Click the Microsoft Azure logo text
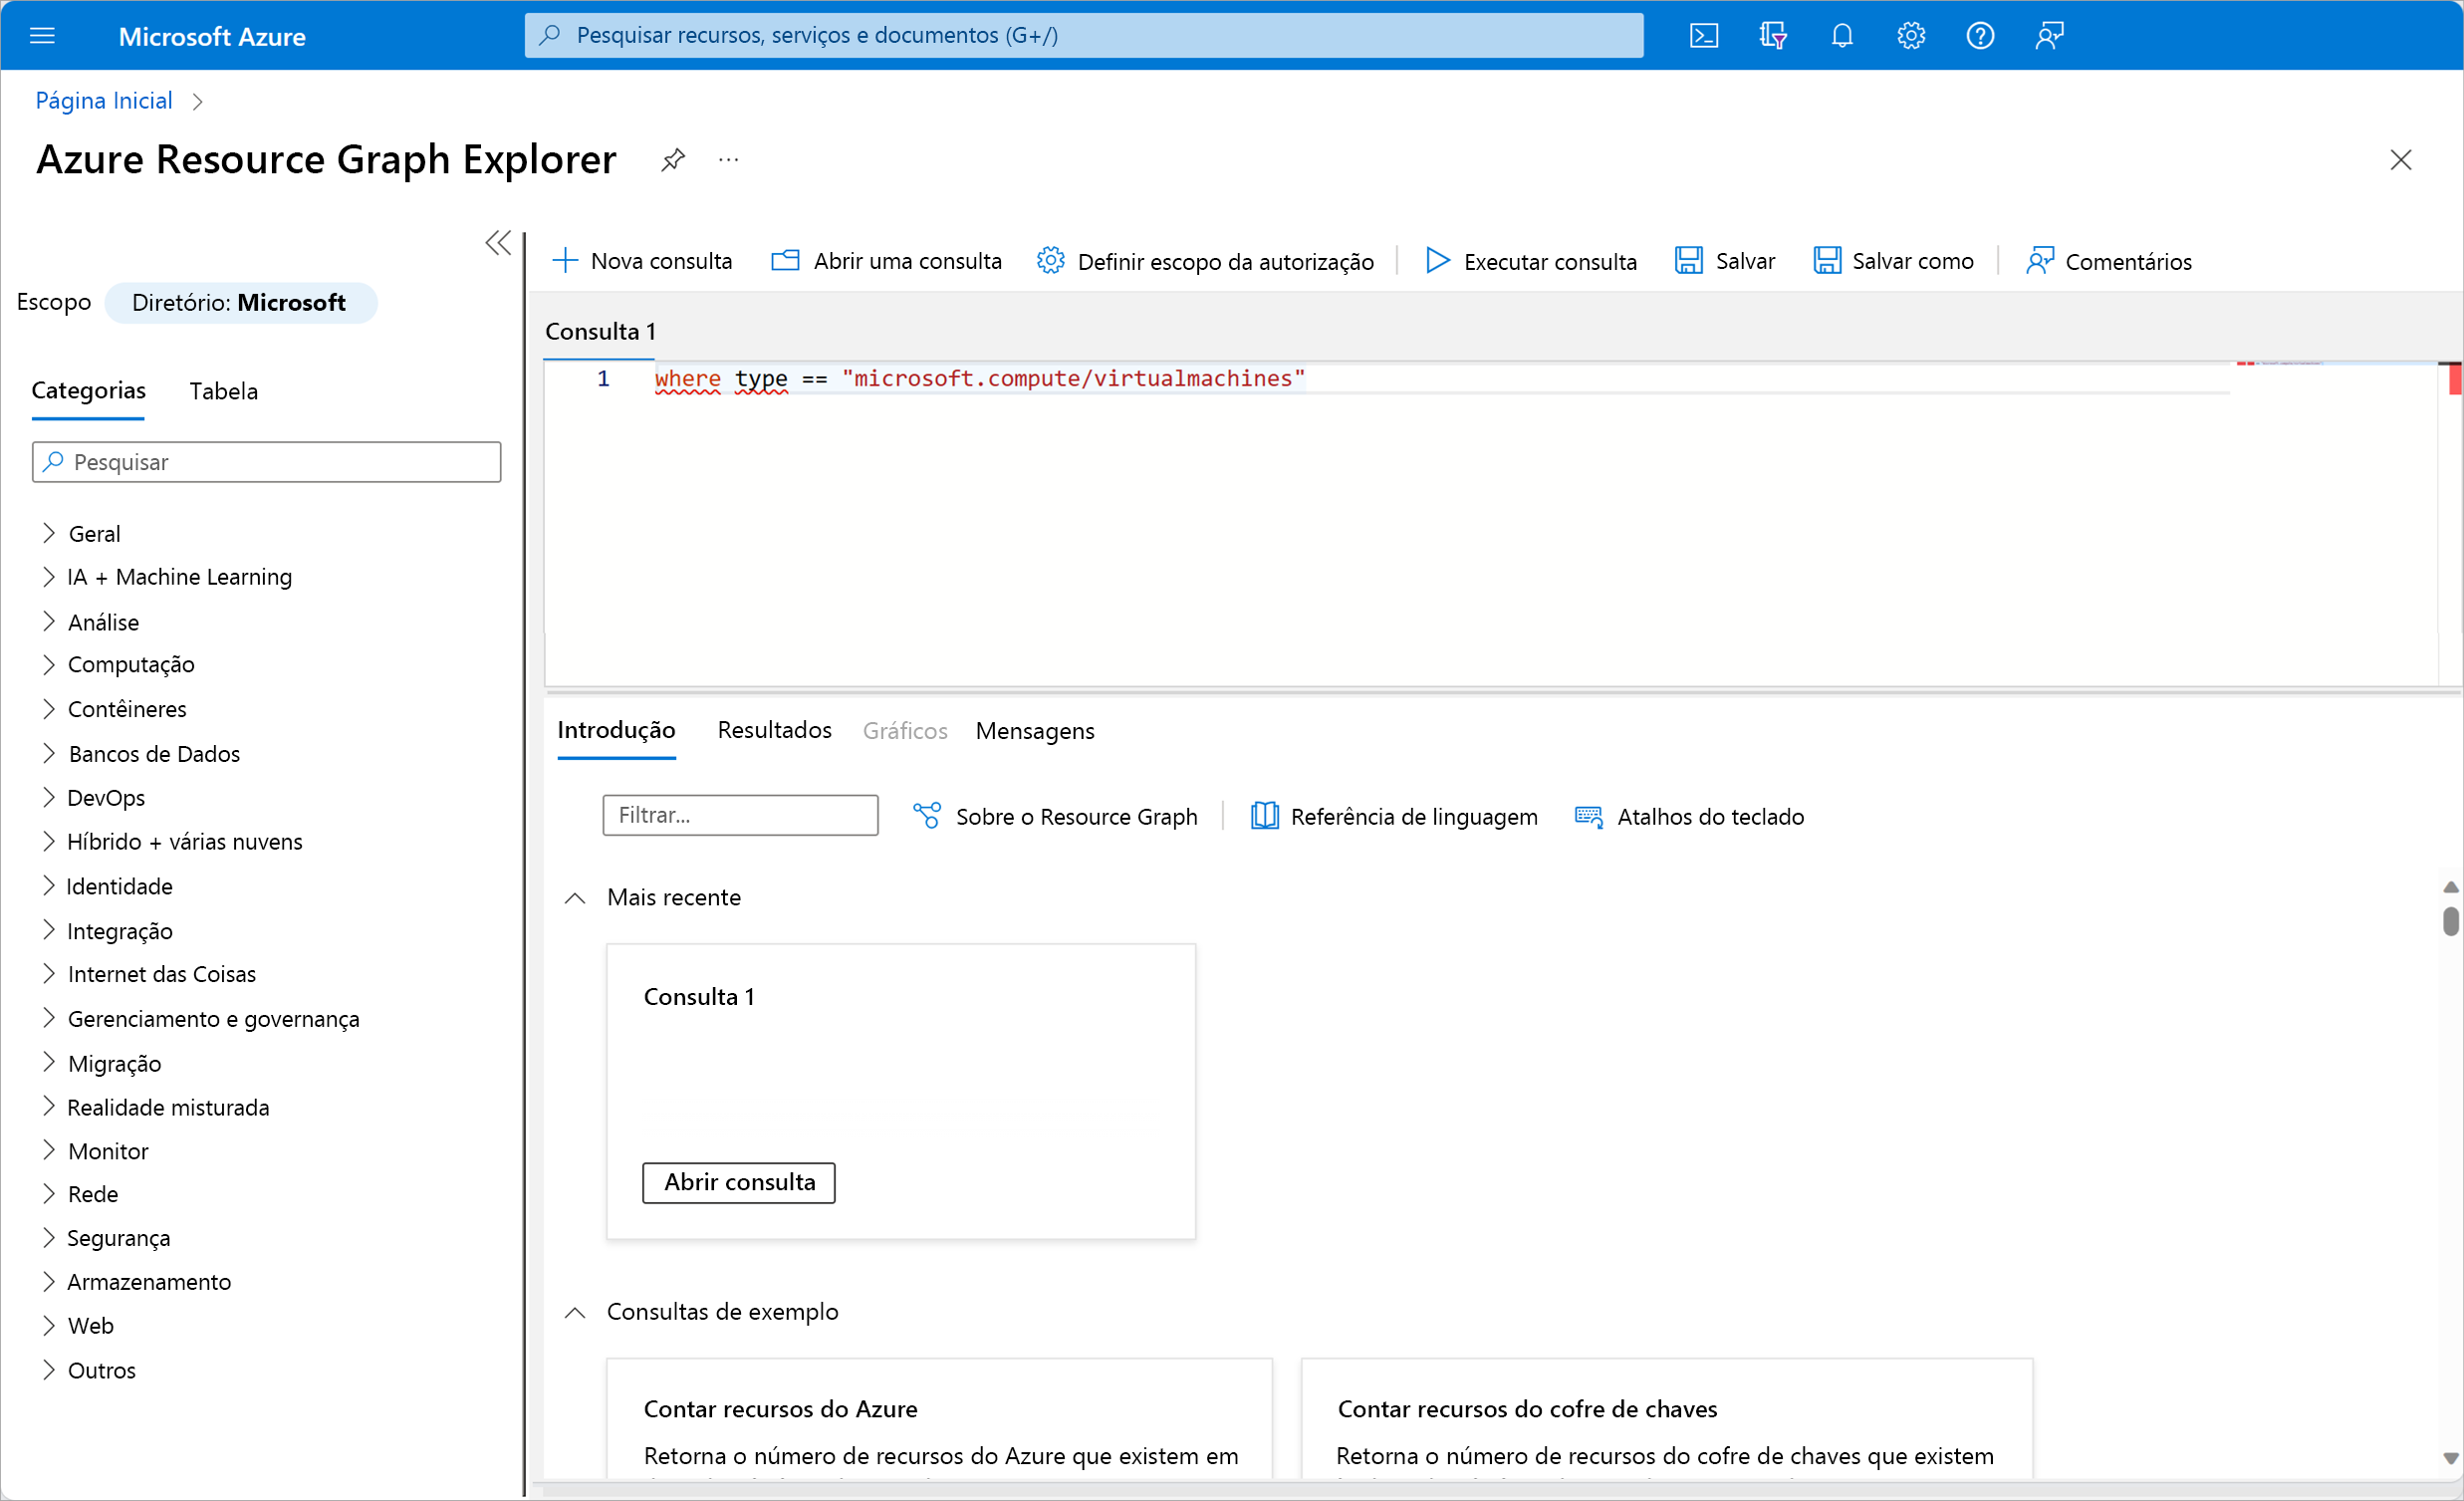The height and width of the screenshot is (1501, 2464). point(212,36)
